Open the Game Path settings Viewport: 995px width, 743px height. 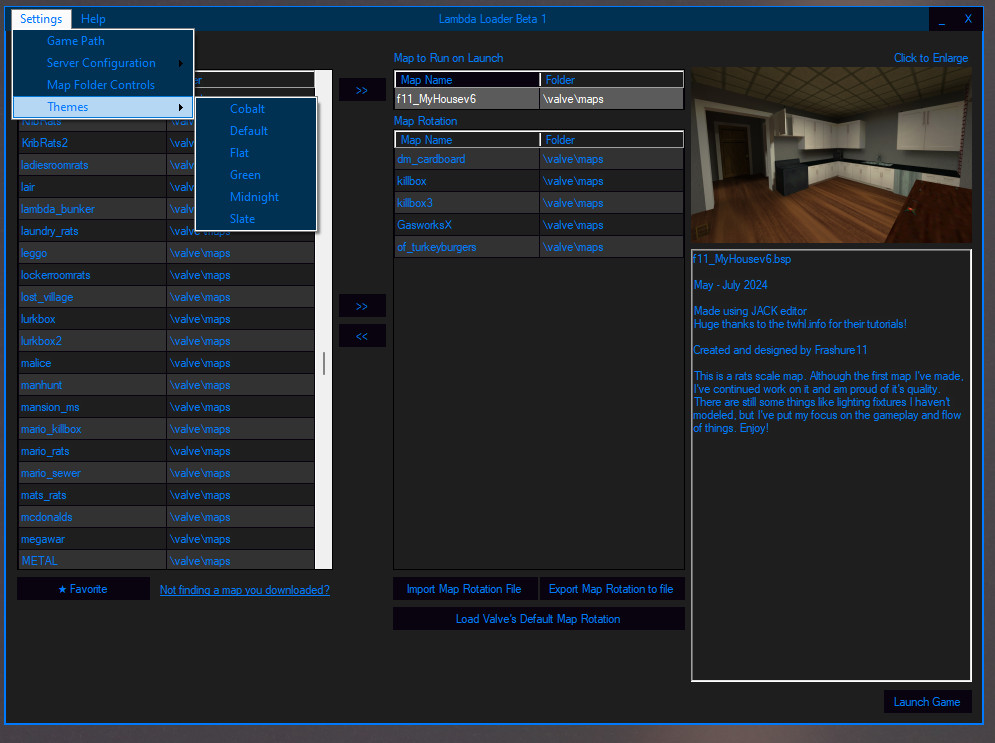pos(77,40)
